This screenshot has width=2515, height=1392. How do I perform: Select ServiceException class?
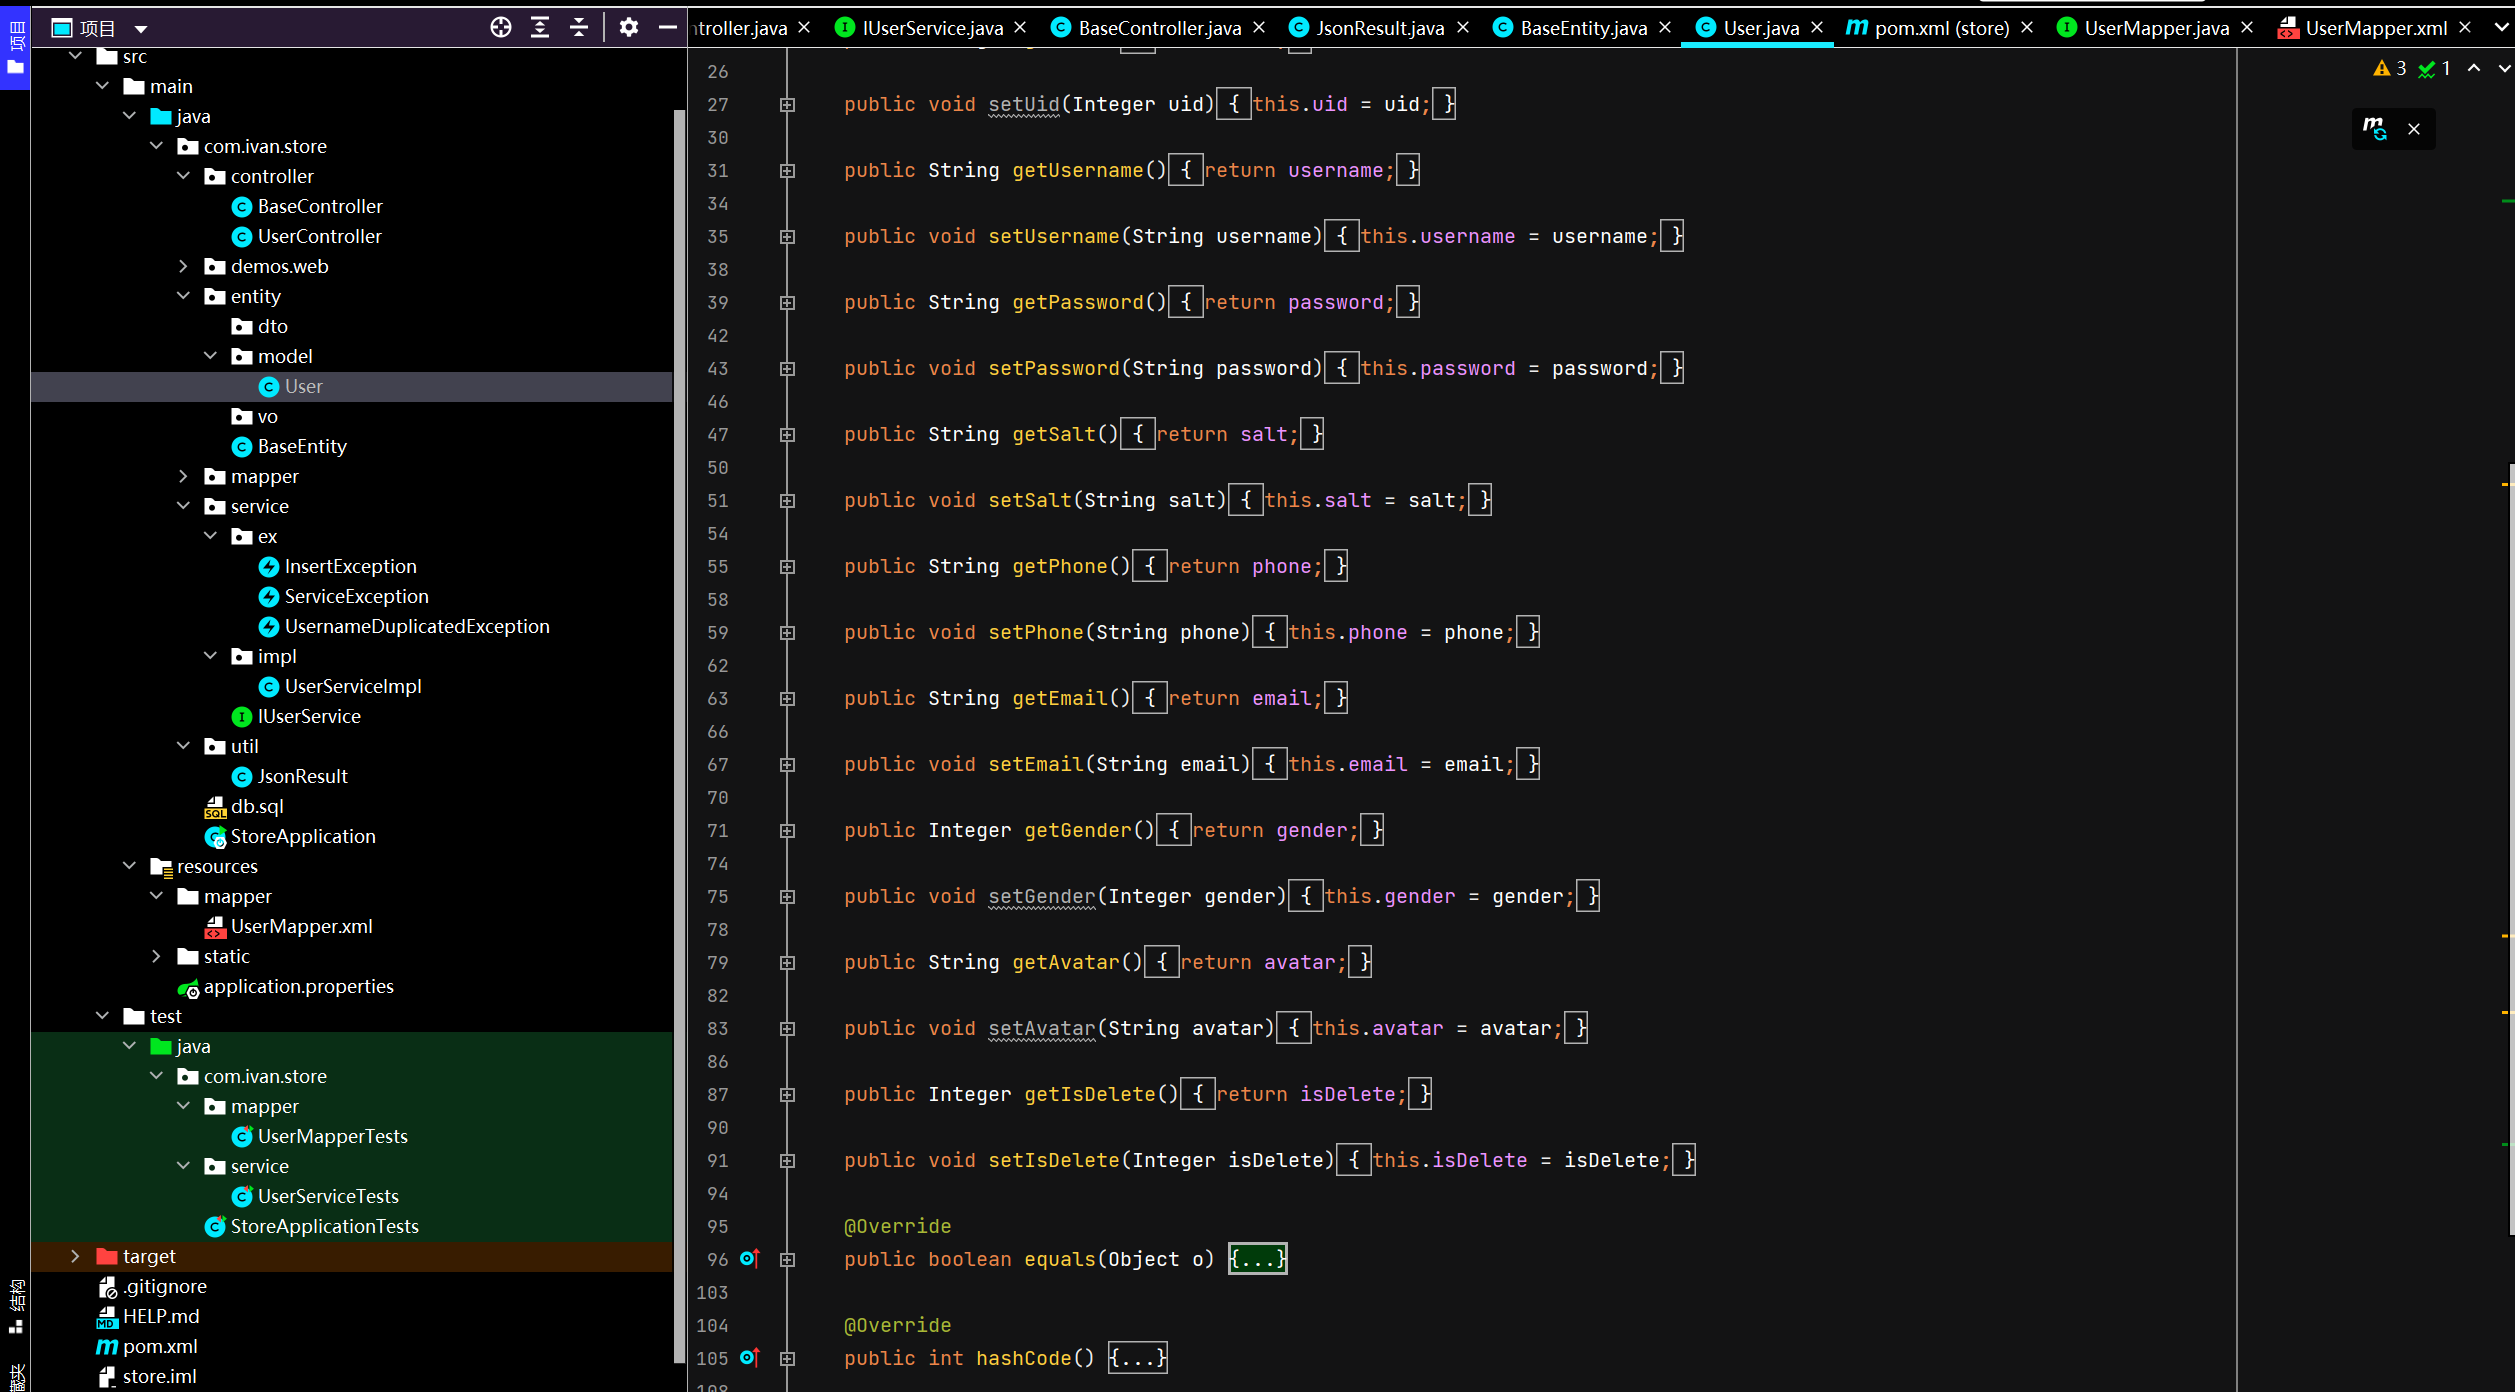356,596
